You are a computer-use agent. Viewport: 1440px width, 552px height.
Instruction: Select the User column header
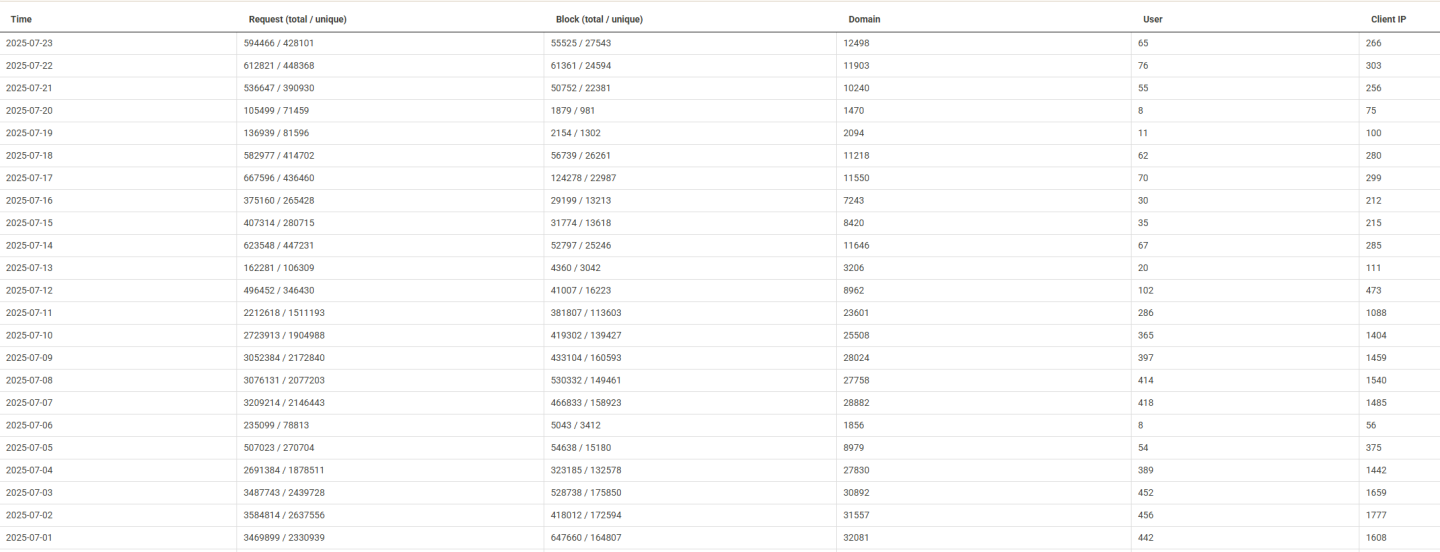pos(1152,19)
